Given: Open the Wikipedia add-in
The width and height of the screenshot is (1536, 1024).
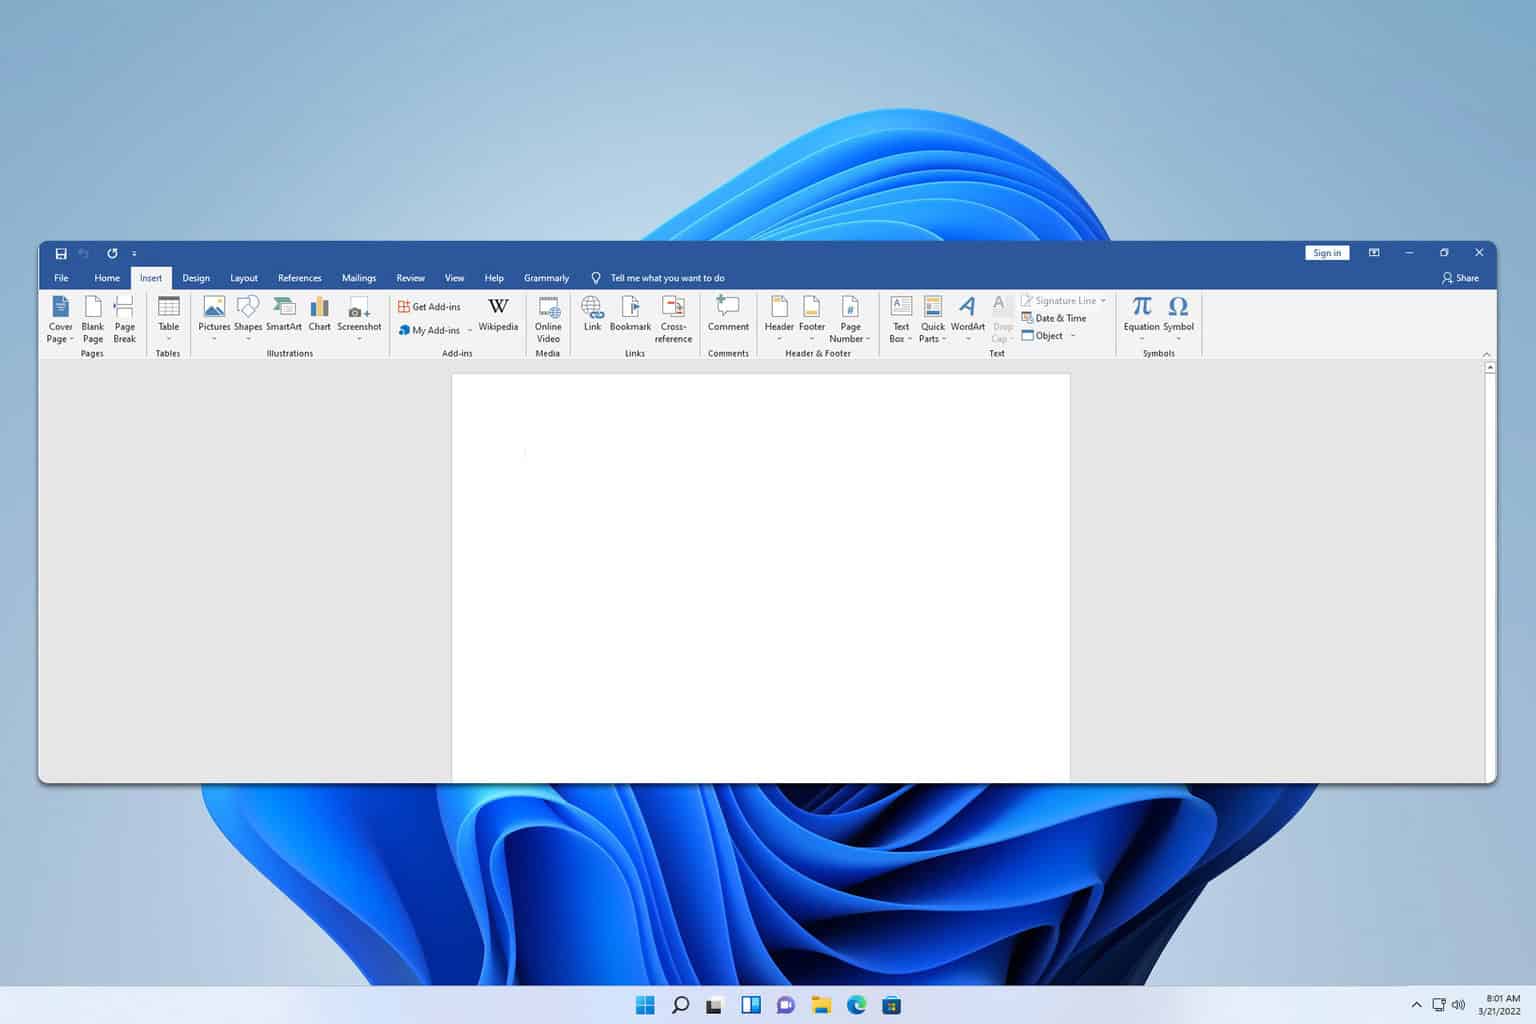Looking at the screenshot, I should pyautogui.click(x=498, y=314).
